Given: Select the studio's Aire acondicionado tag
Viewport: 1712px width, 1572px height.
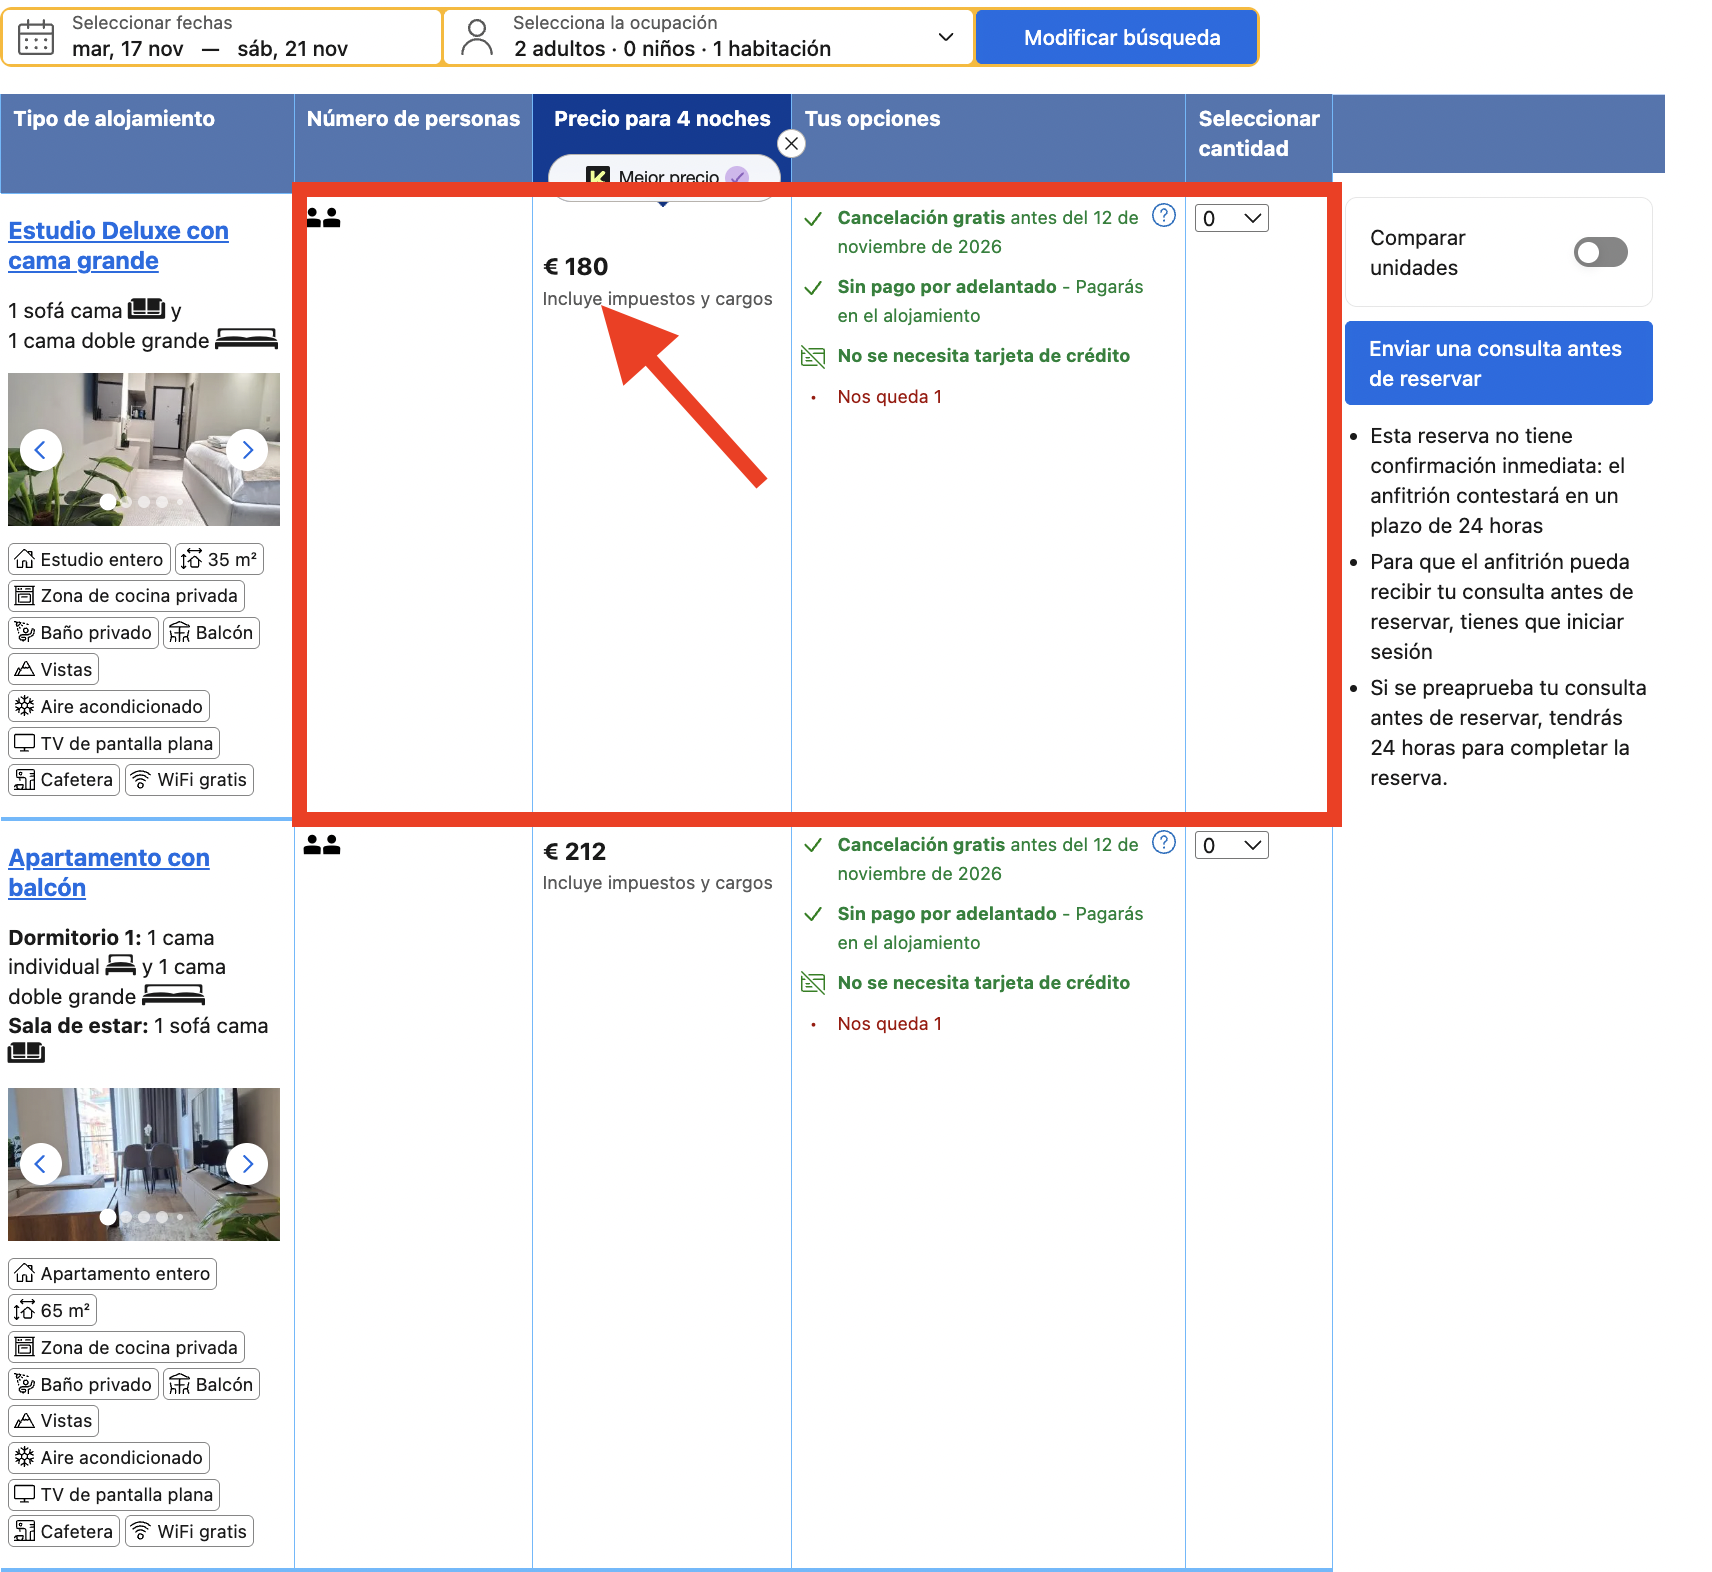Looking at the screenshot, I should click(109, 706).
